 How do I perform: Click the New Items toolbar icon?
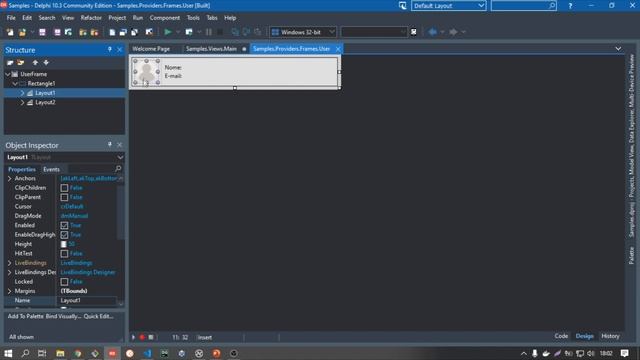point(10,32)
